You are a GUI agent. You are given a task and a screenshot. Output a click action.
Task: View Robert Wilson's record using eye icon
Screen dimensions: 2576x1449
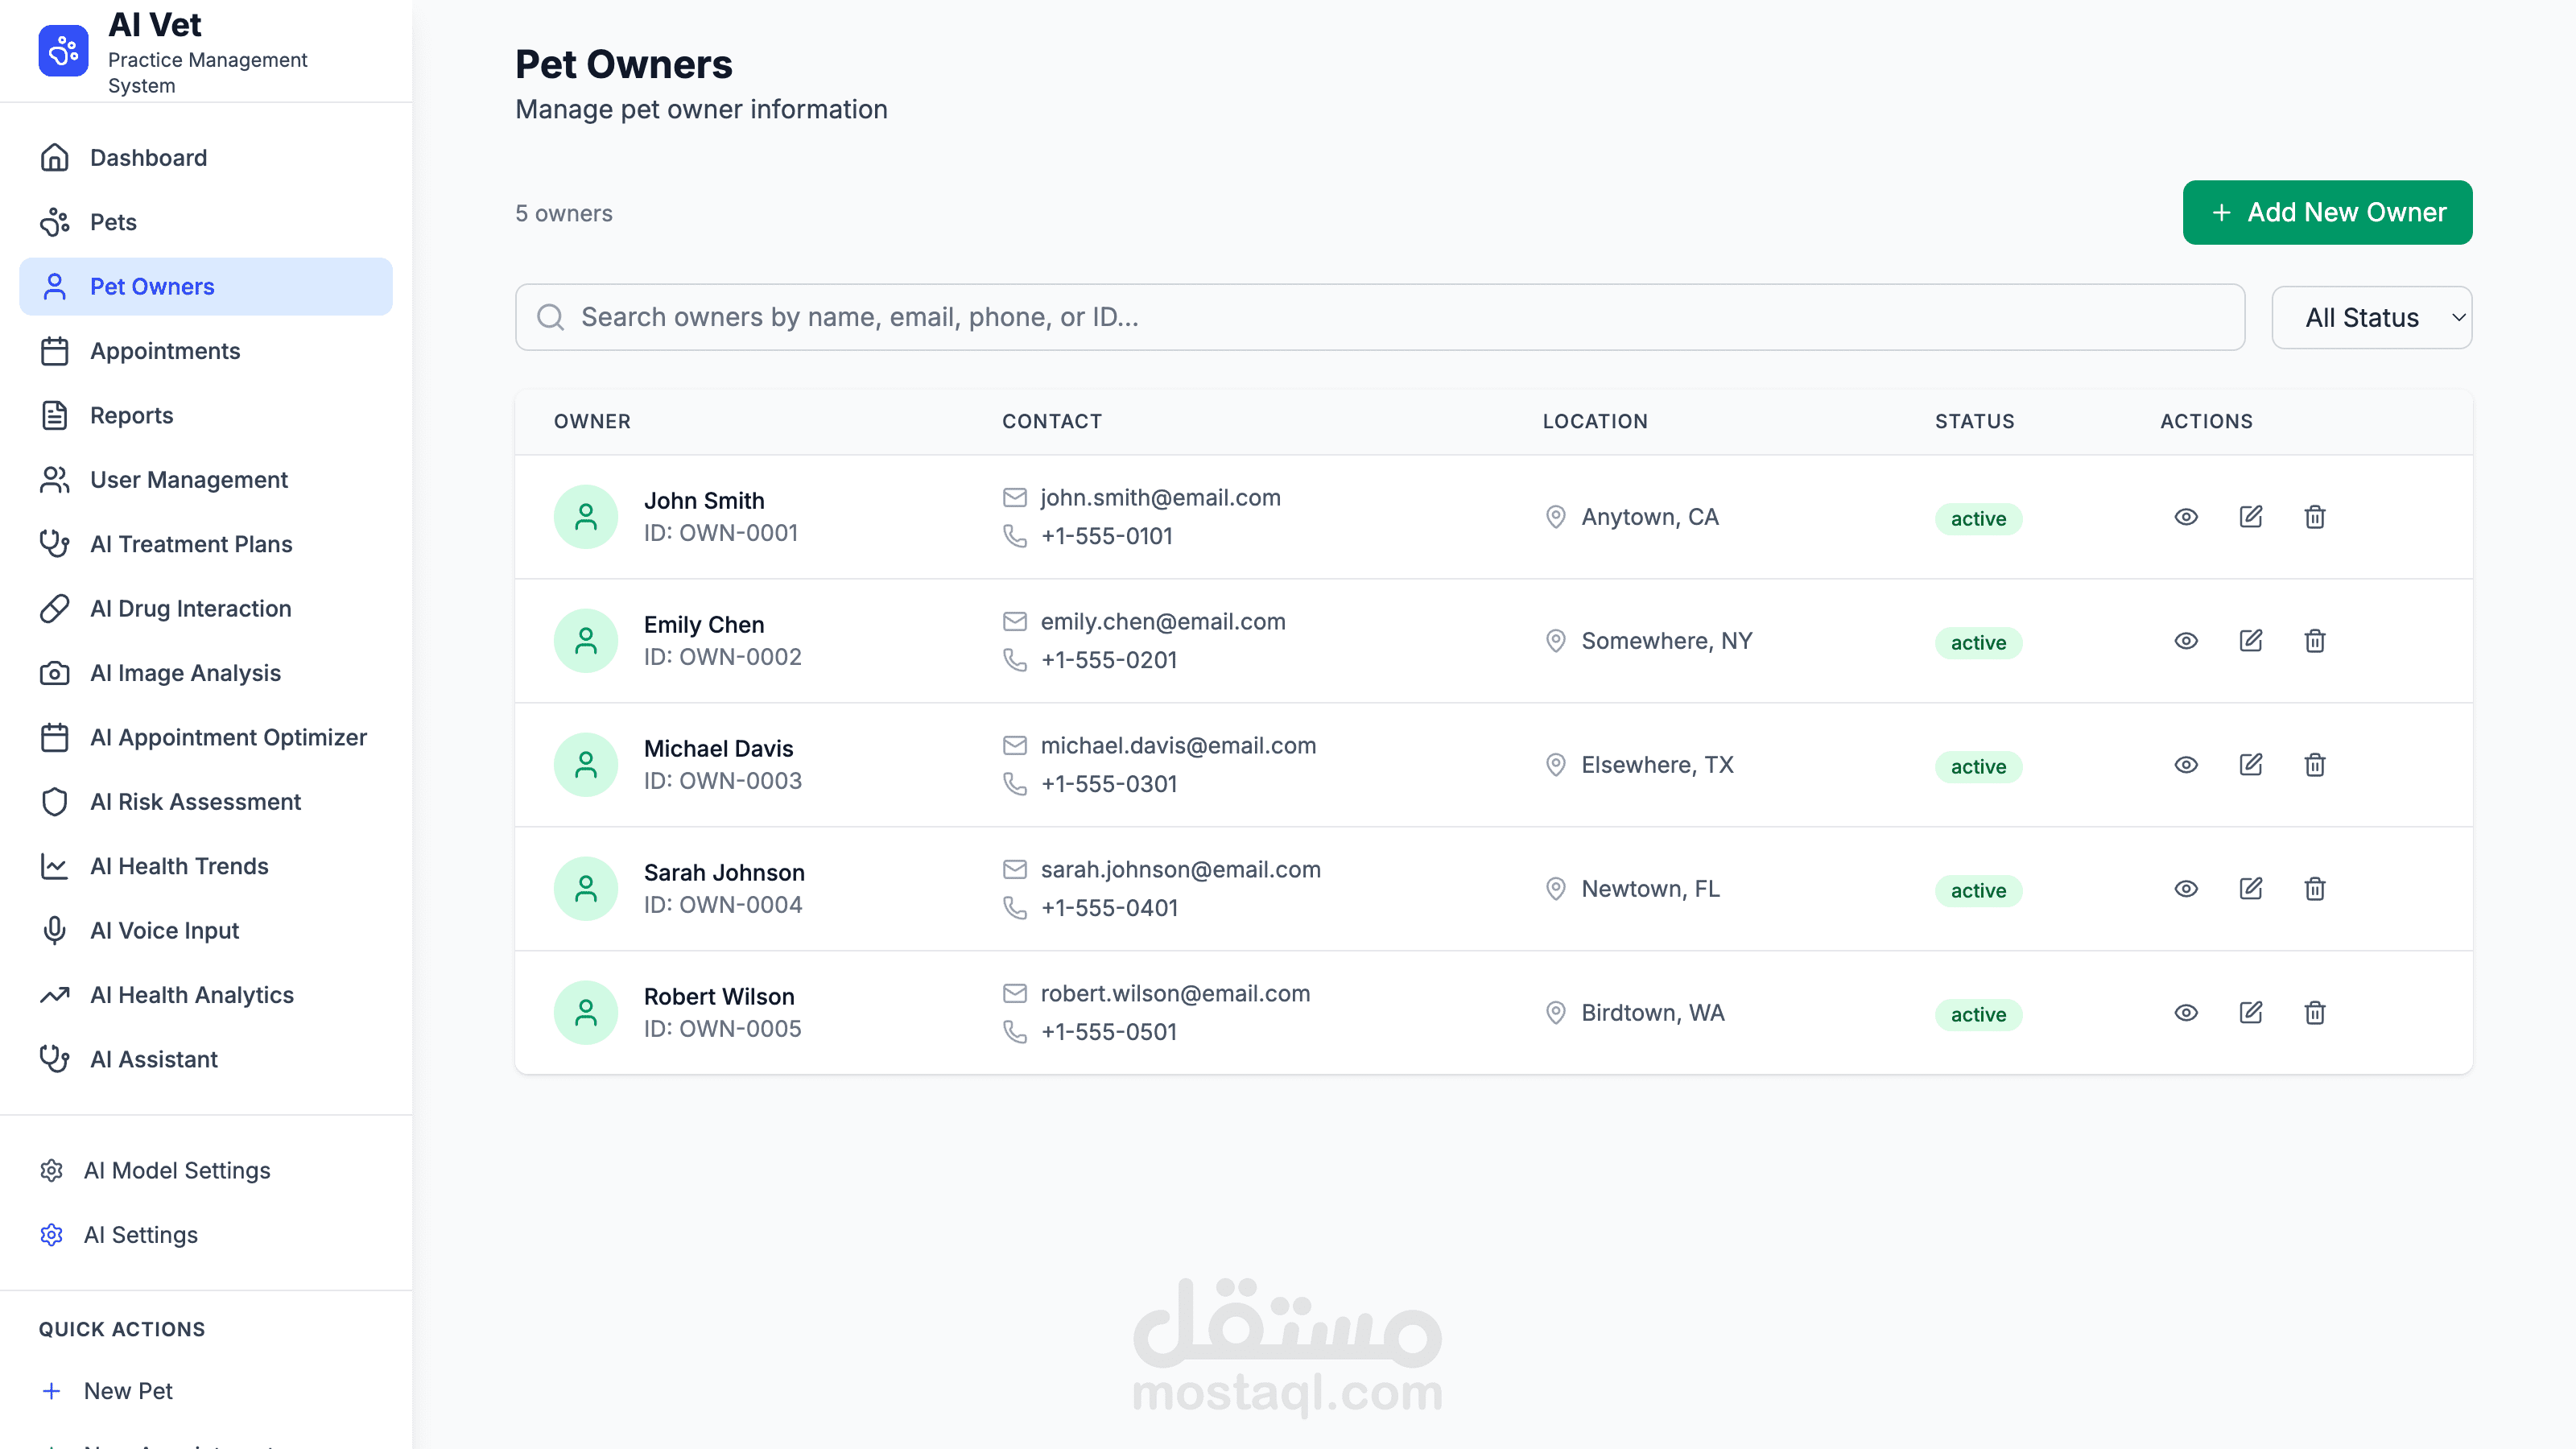(2186, 1013)
